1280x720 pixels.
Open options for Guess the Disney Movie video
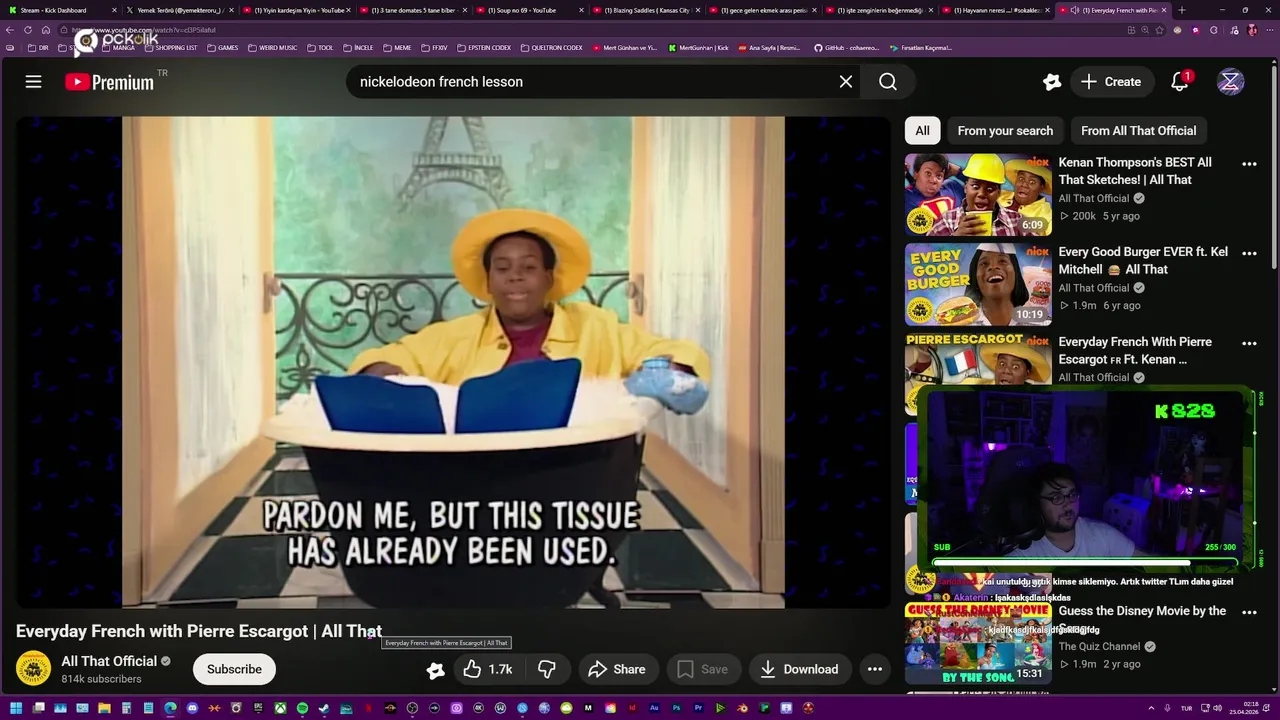(1249, 612)
